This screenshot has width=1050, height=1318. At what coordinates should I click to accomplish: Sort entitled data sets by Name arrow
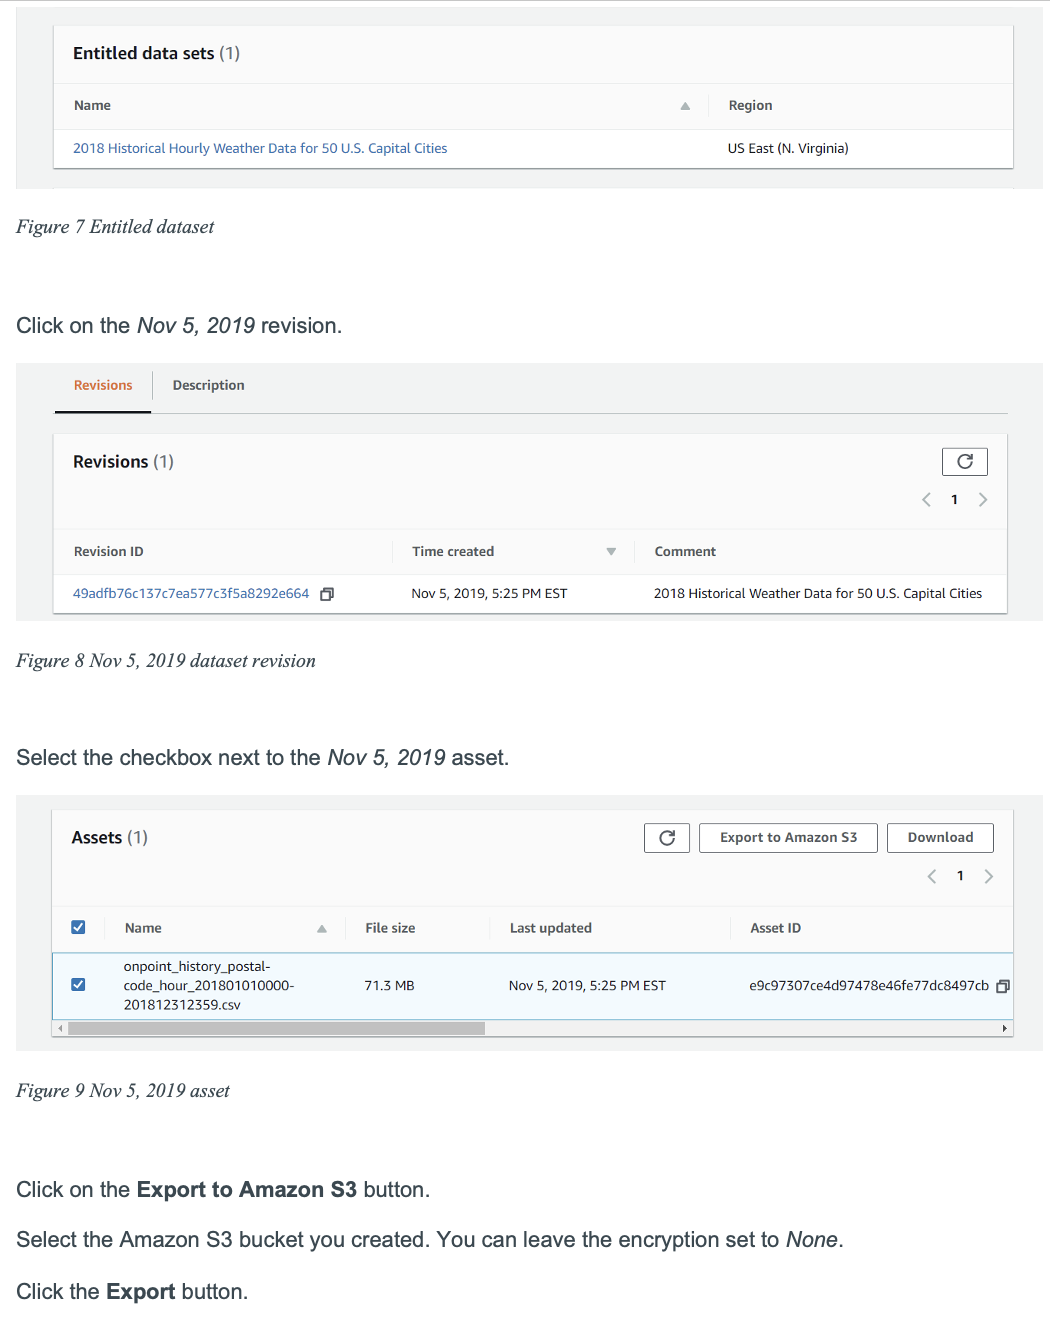pos(685,106)
